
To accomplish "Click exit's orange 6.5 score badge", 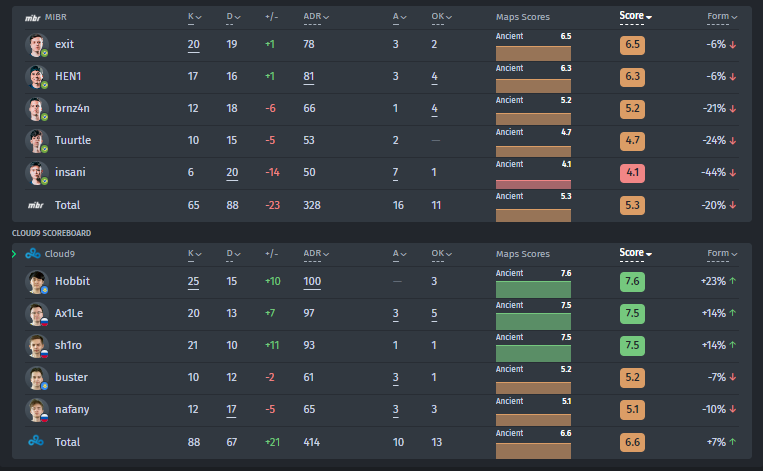I will pyautogui.click(x=632, y=45).
